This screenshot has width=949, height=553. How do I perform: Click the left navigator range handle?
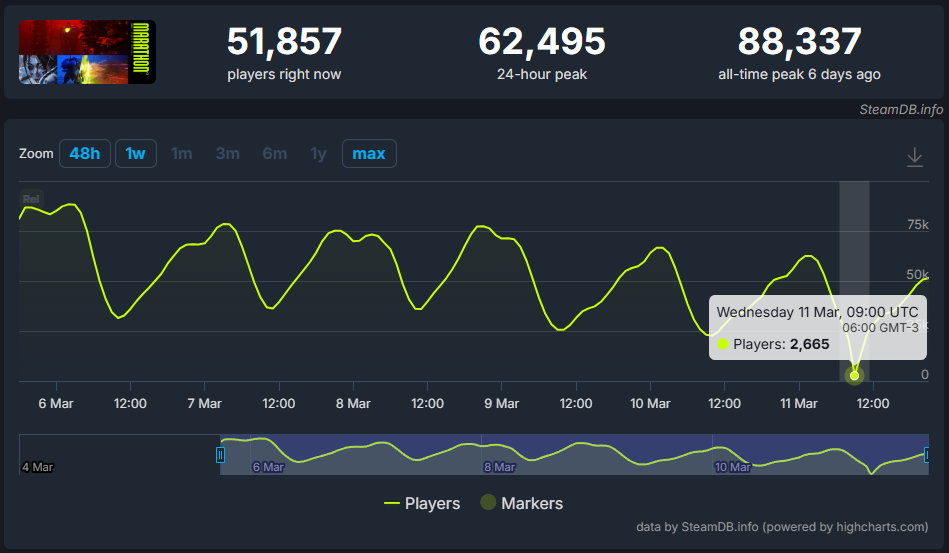pyautogui.click(x=220, y=454)
